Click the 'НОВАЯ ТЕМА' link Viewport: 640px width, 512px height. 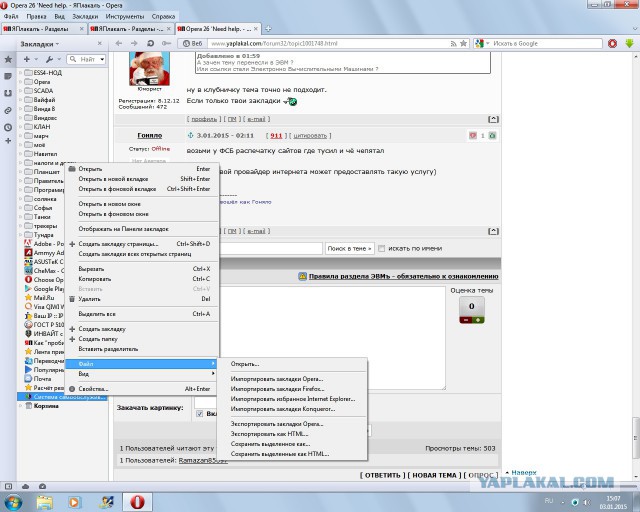point(434,475)
